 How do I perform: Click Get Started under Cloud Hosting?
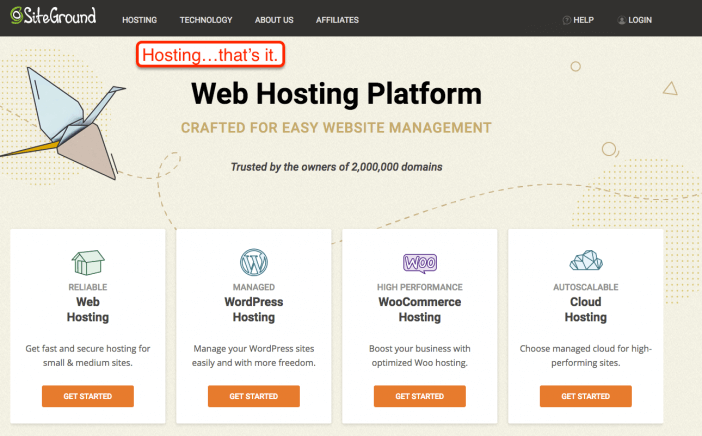pos(586,396)
